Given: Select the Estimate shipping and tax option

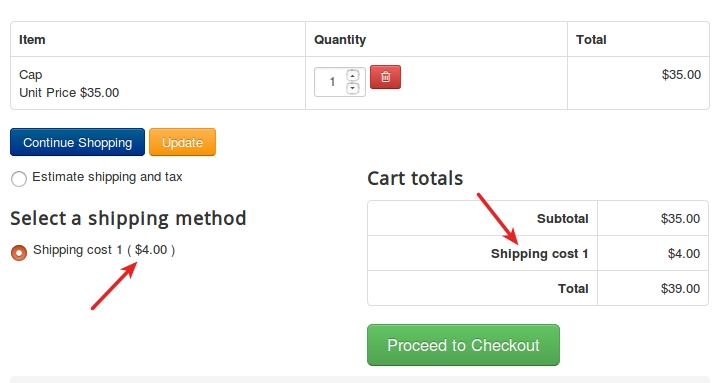Looking at the screenshot, I should pos(19,179).
